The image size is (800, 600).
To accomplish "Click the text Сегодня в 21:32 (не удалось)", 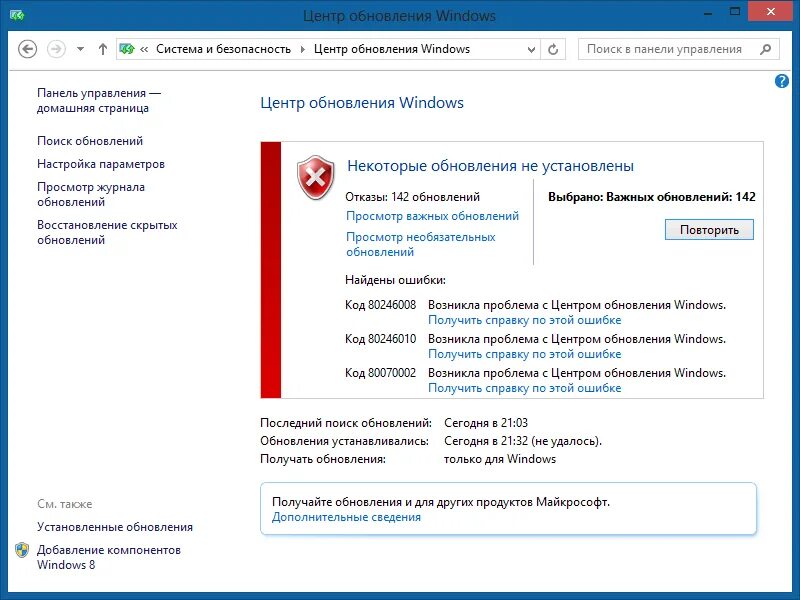I will point(523,441).
